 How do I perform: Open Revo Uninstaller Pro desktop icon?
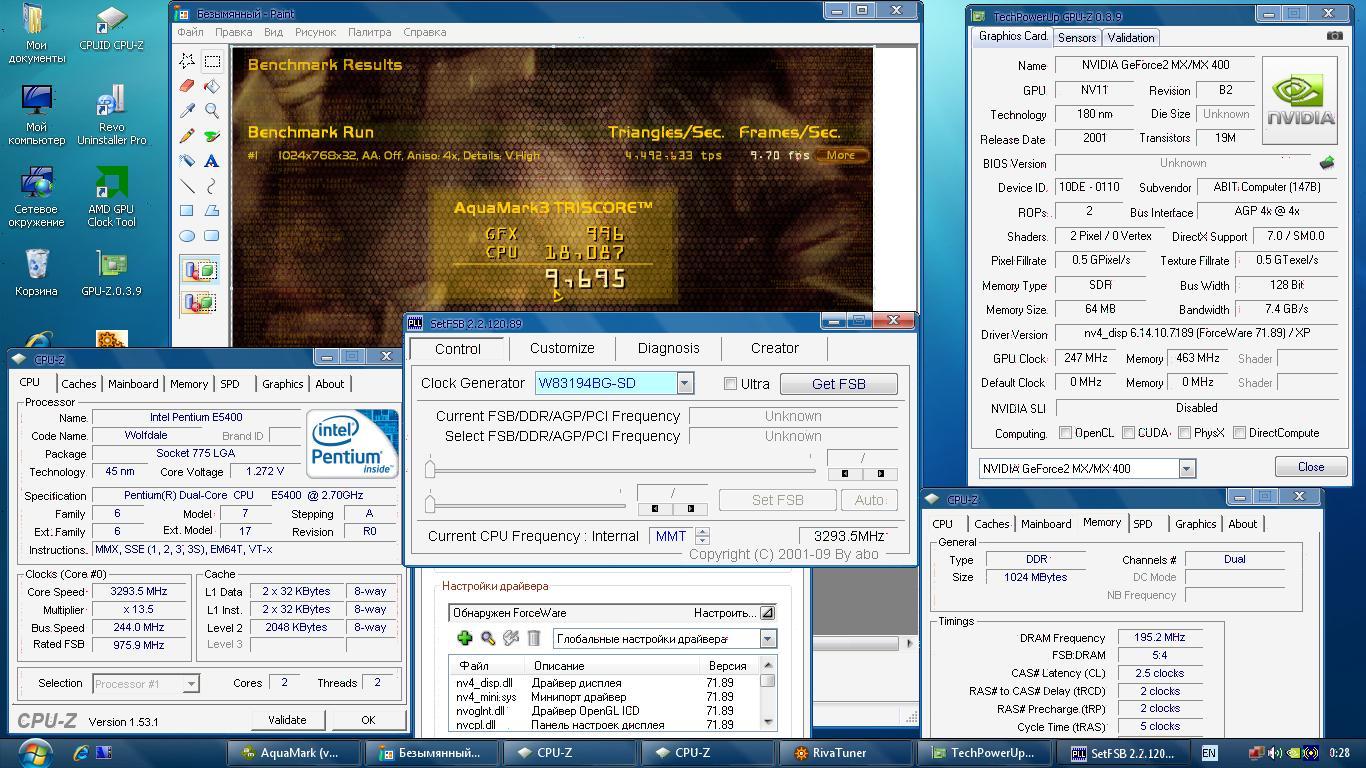point(111,115)
